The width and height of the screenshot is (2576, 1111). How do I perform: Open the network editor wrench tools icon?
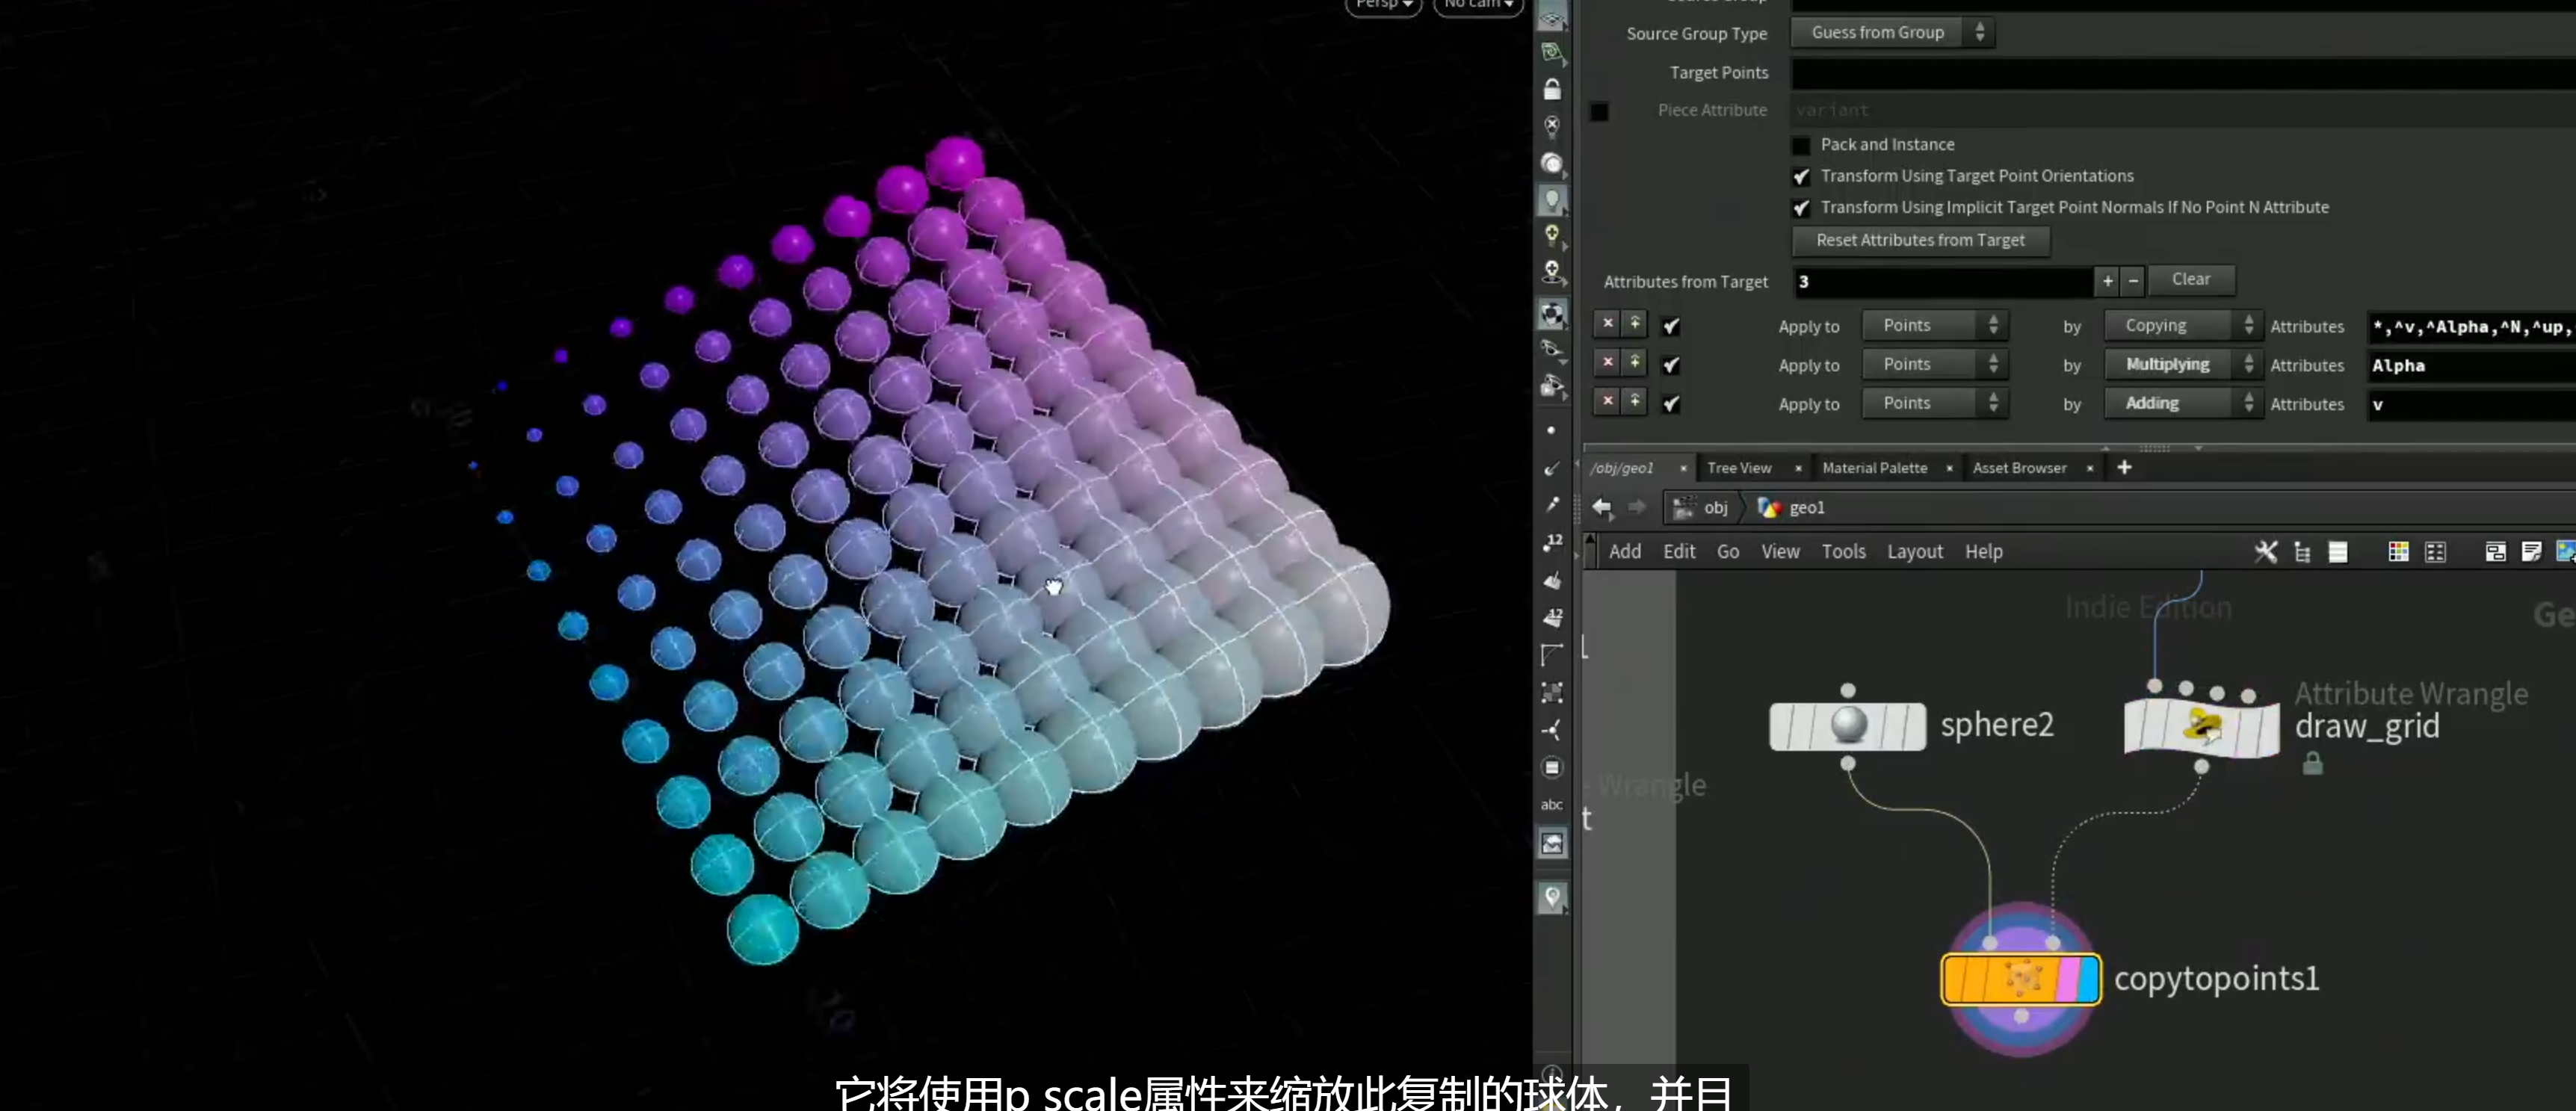[x=2266, y=552]
